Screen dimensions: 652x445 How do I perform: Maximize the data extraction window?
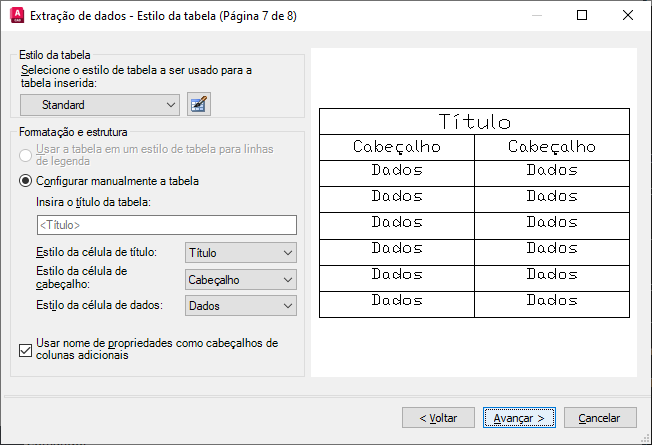click(583, 16)
